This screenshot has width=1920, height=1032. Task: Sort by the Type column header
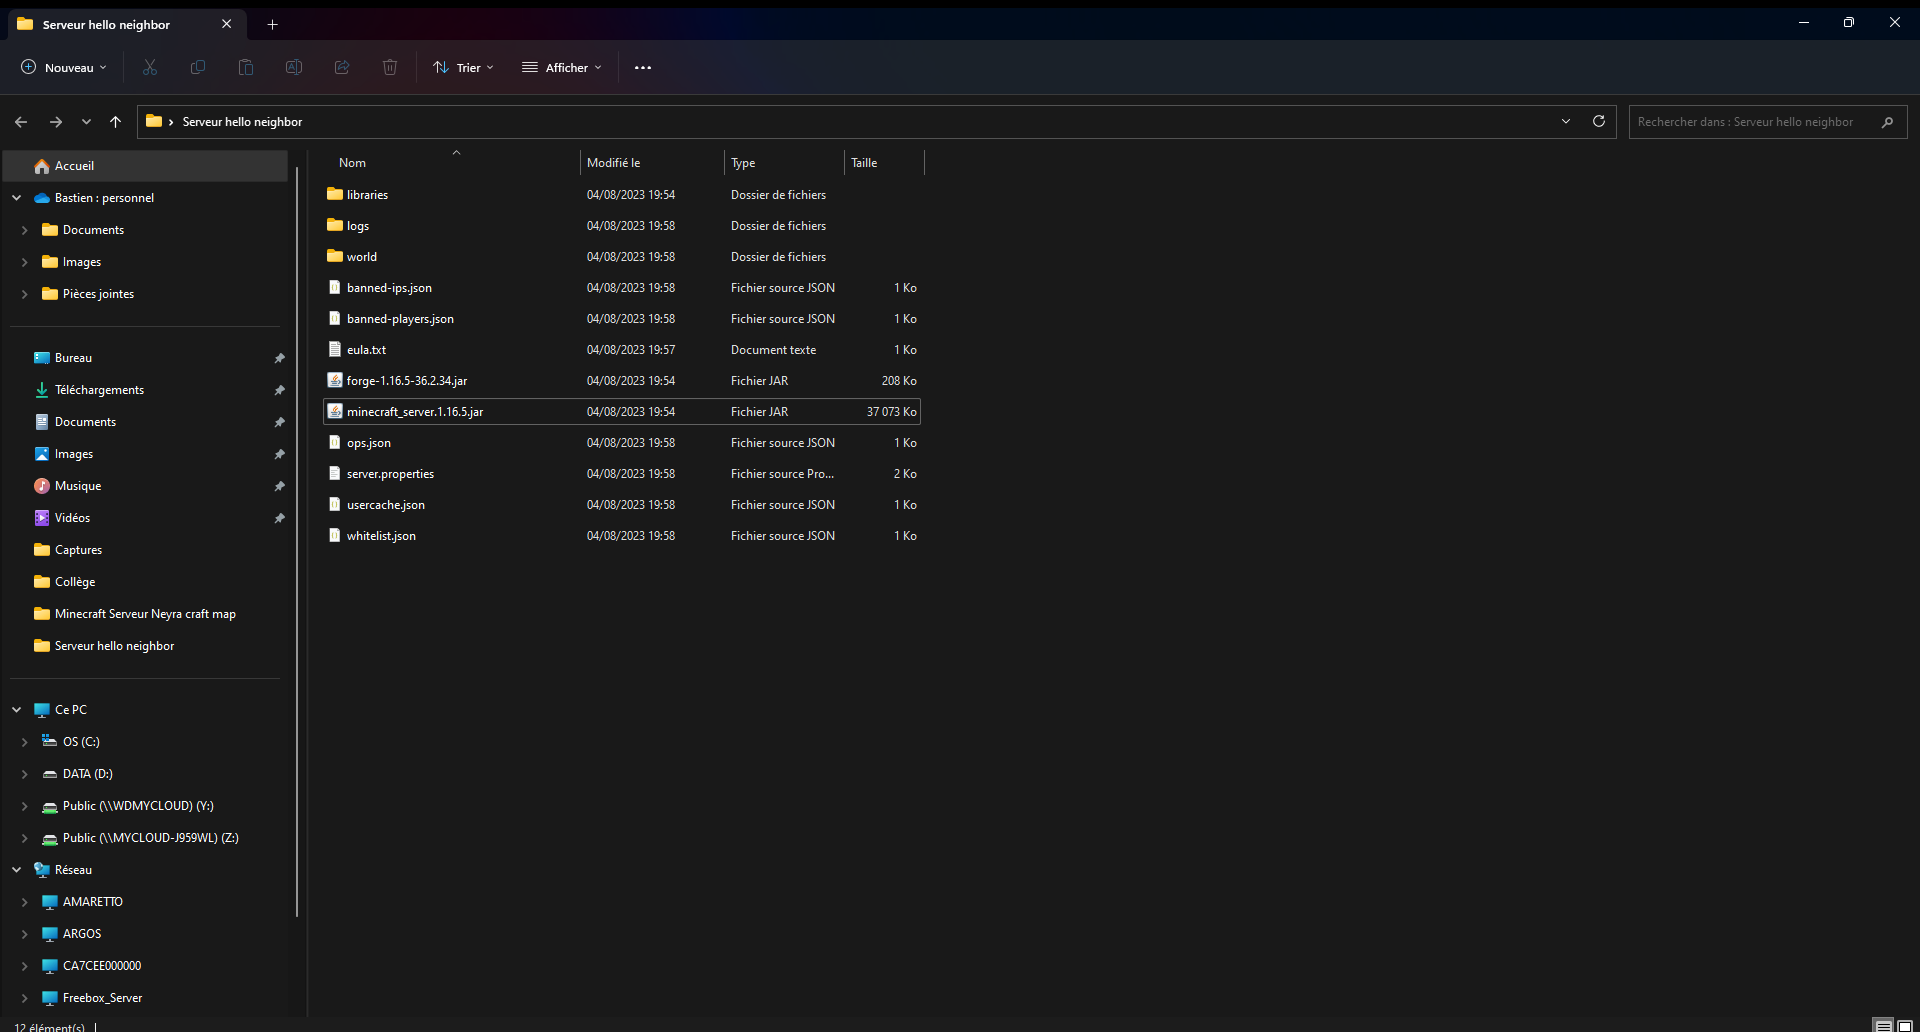click(x=784, y=162)
